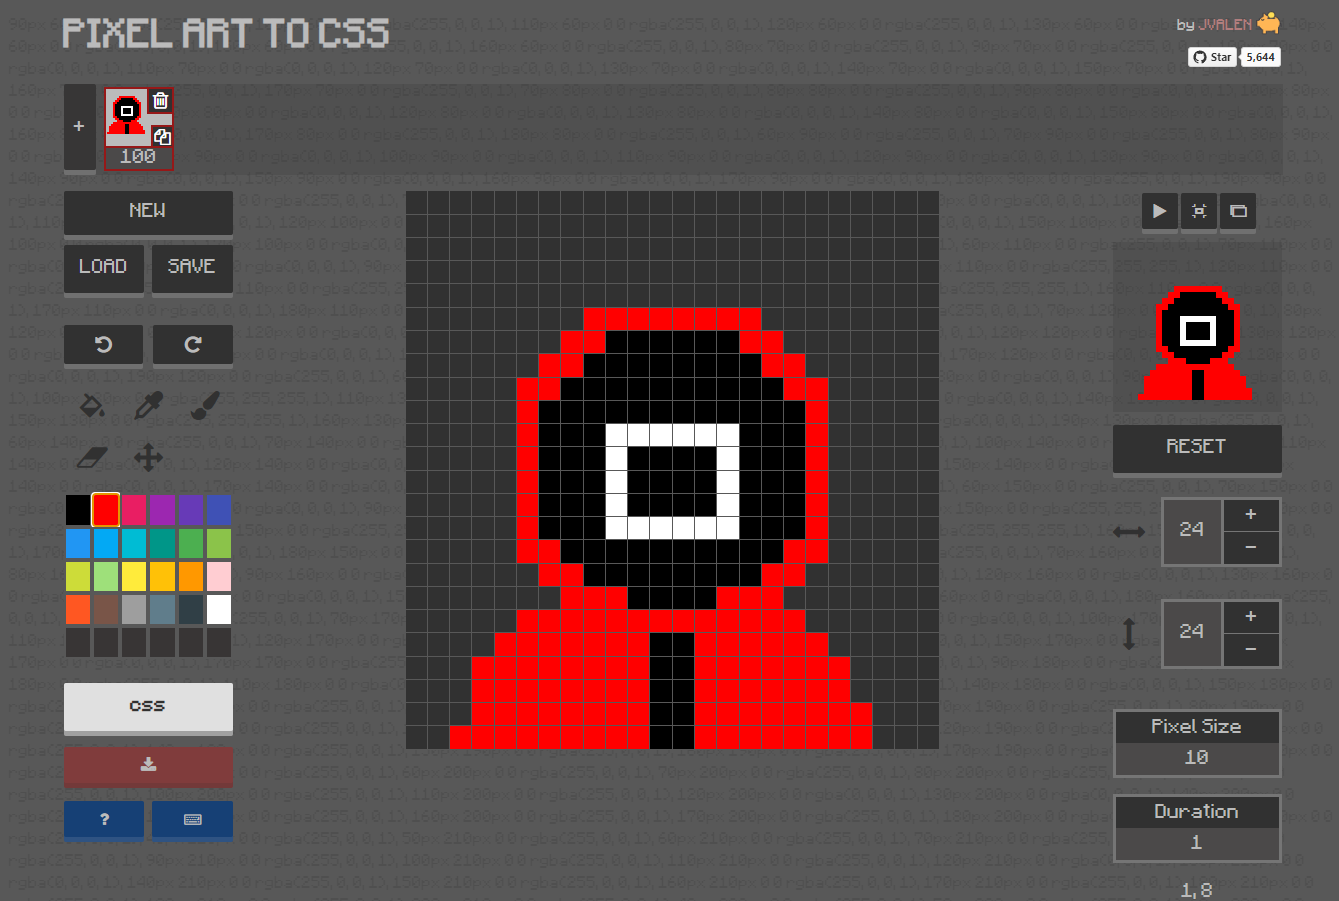The width and height of the screenshot is (1339, 901).
Task: Increase the grid height with plus
Action: 1251,617
